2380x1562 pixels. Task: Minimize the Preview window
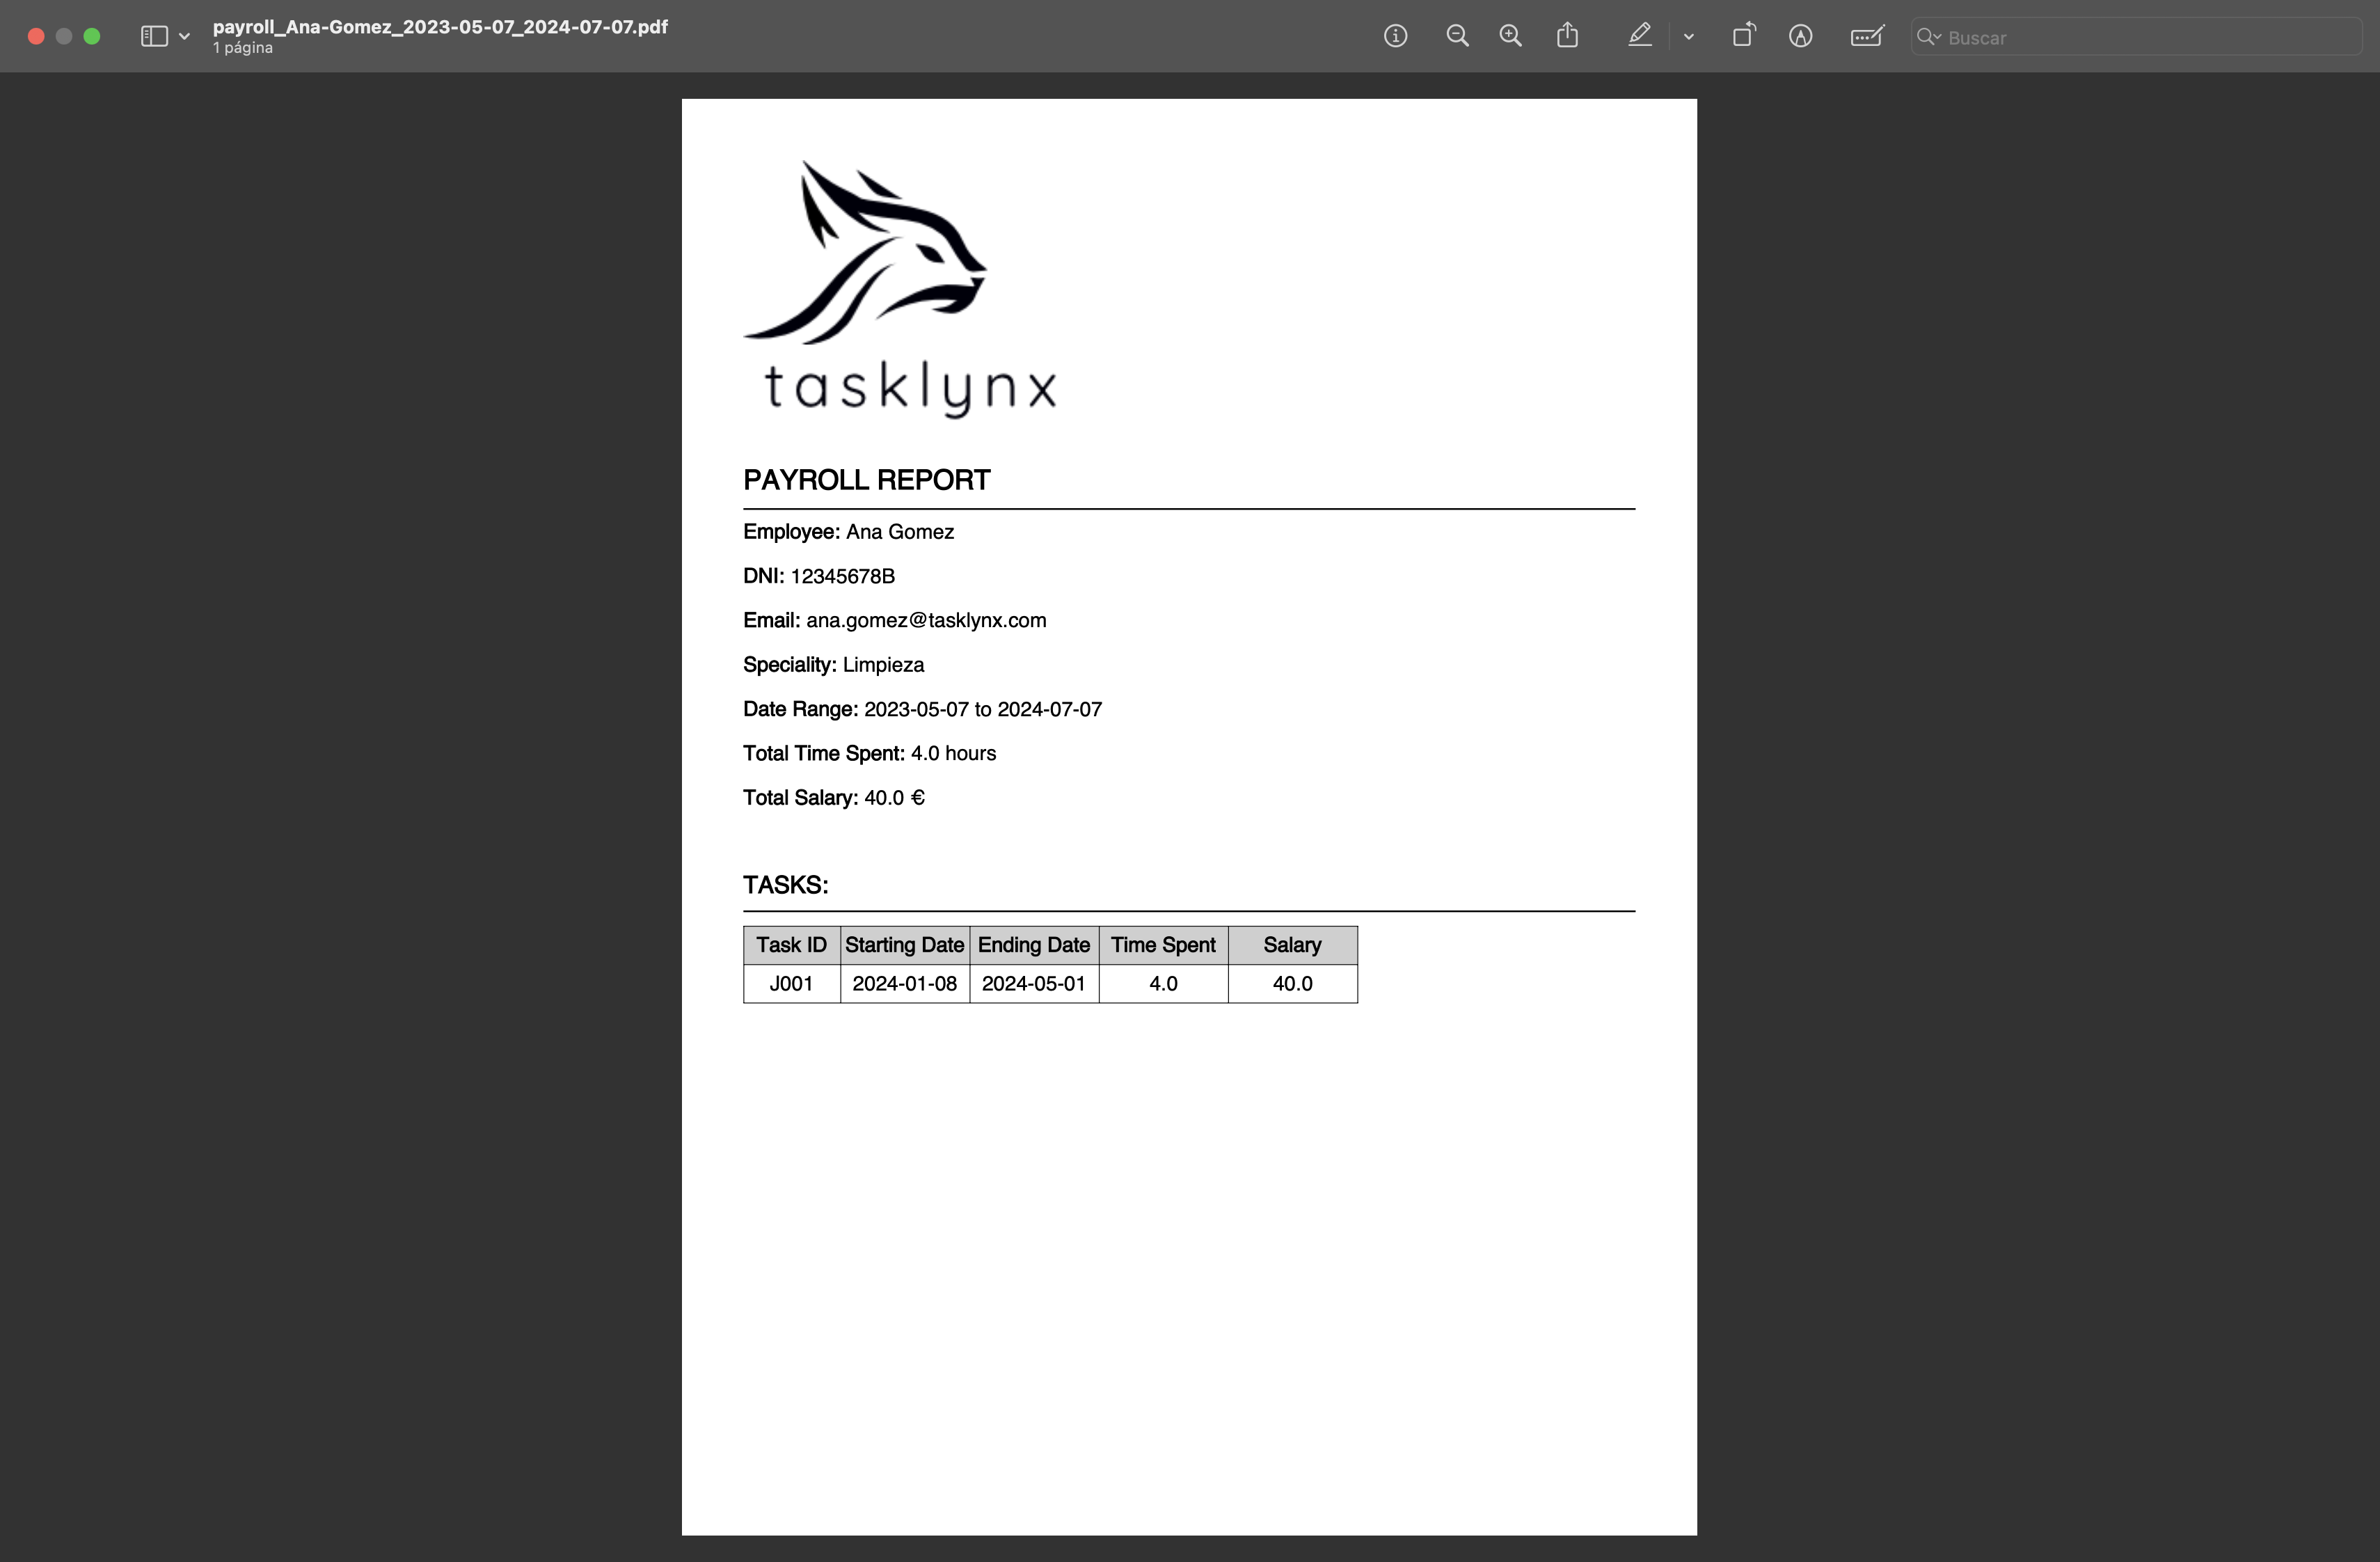(x=64, y=37)
